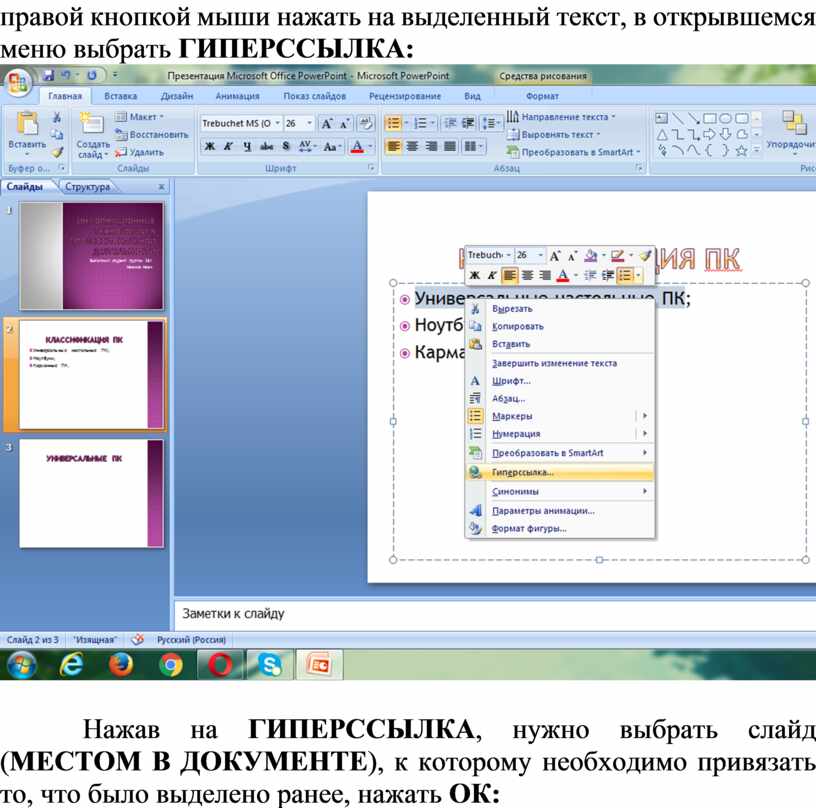This screenshot has height=808, width=816.
Task: Open Paragraph dialog launcher in Абзац group corner
Action: click(638, 168)
